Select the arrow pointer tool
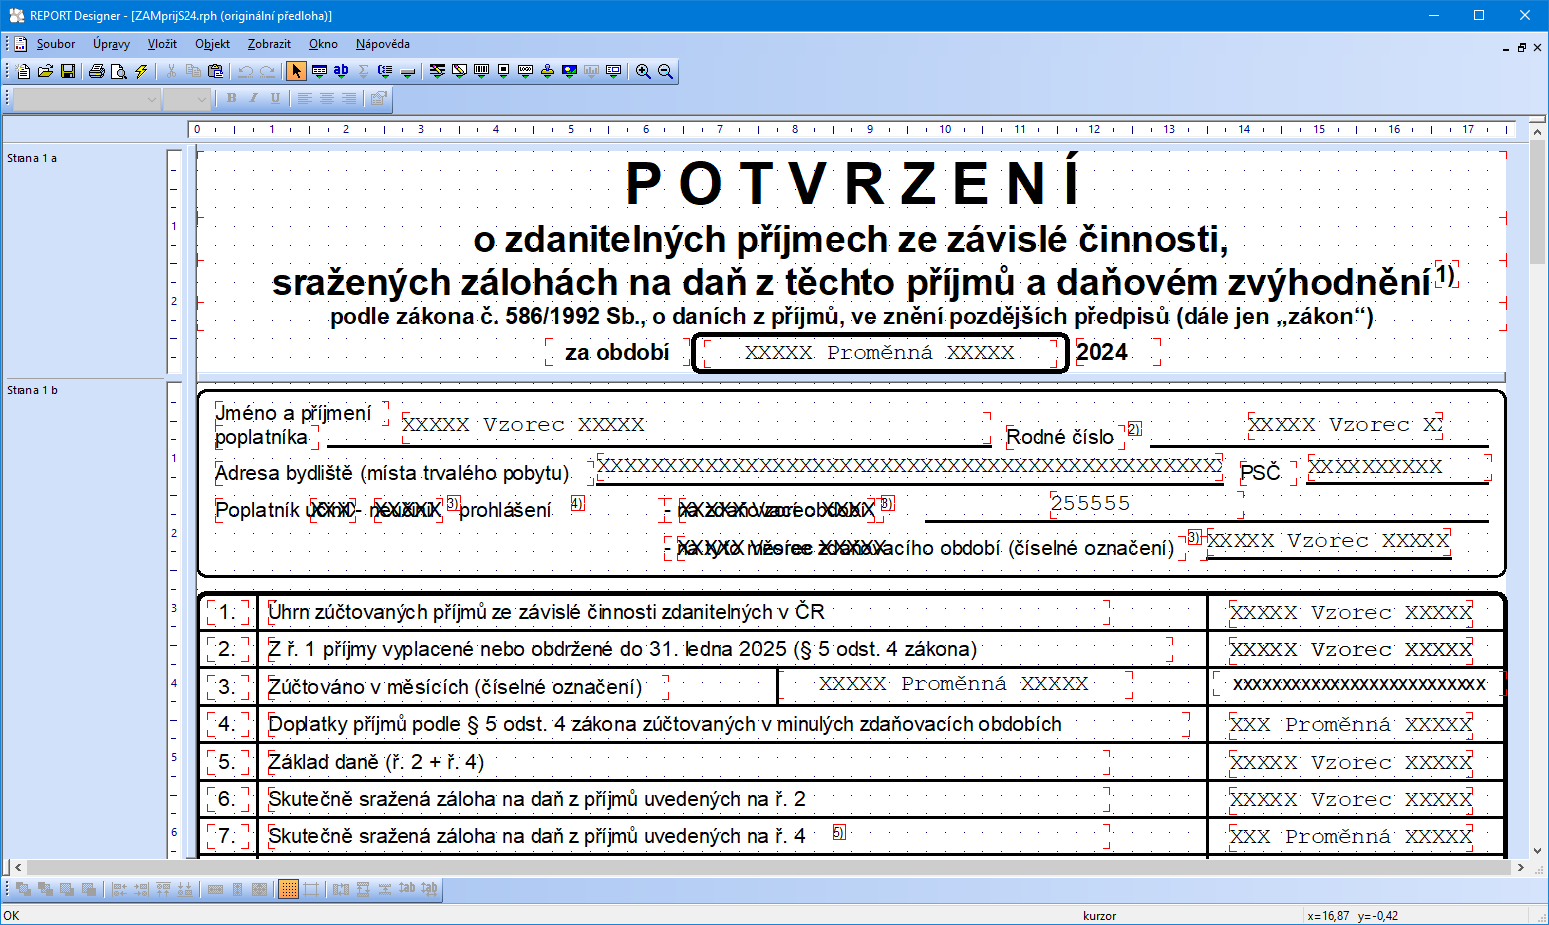The width and height of the screenshot is (1549, 925). click(296, 71)
